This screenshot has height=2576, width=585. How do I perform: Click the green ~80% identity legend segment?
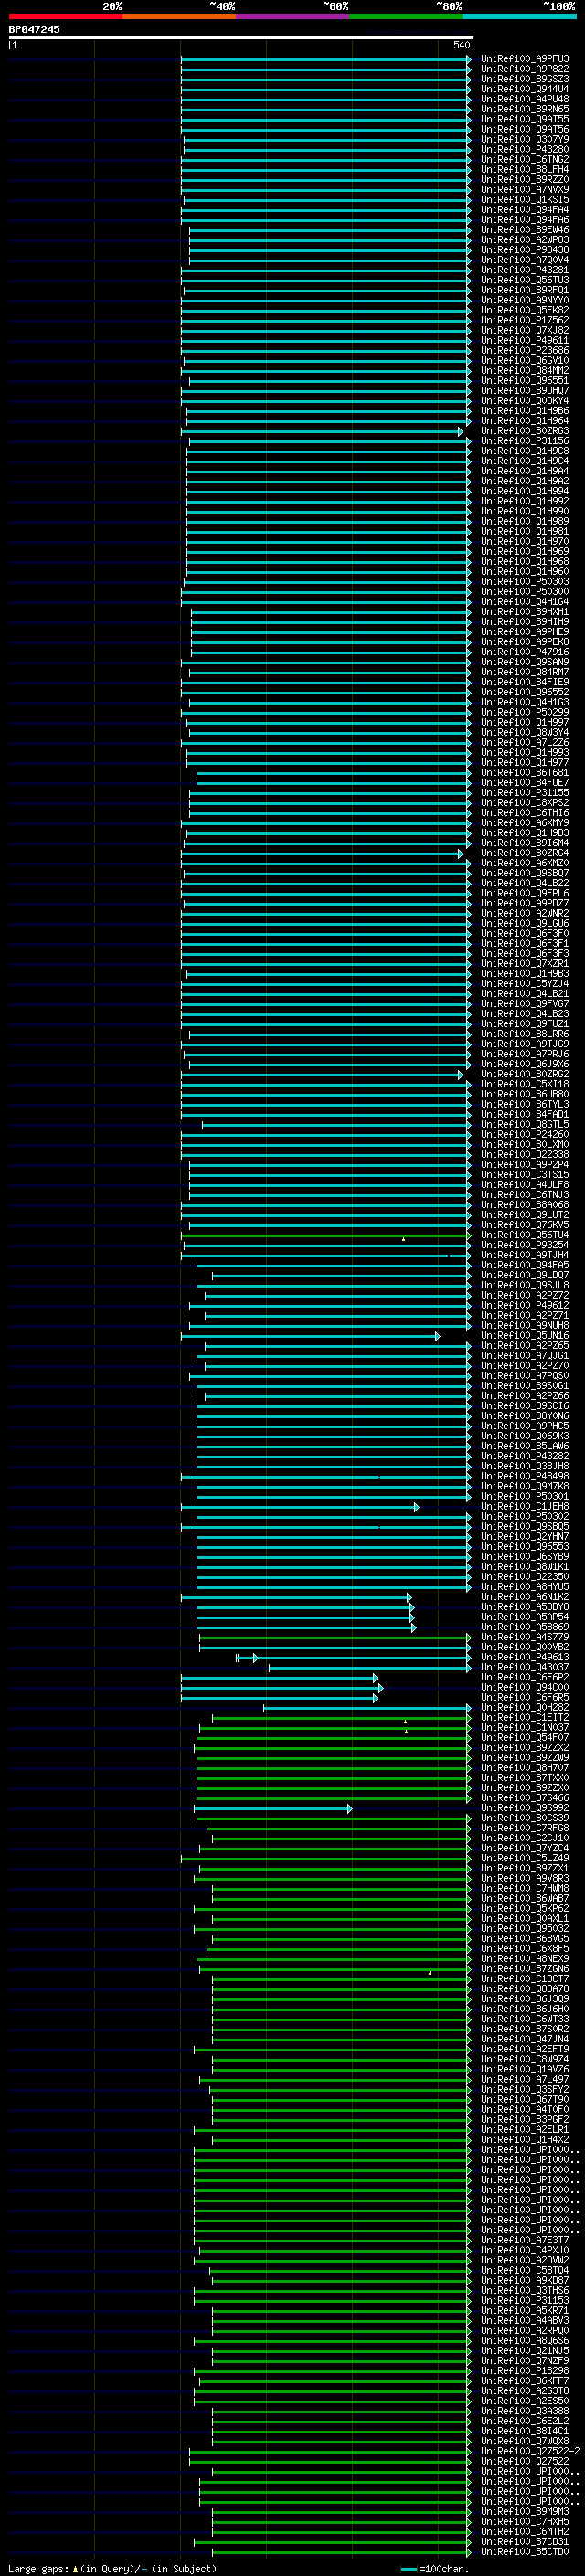click(406, 16)
